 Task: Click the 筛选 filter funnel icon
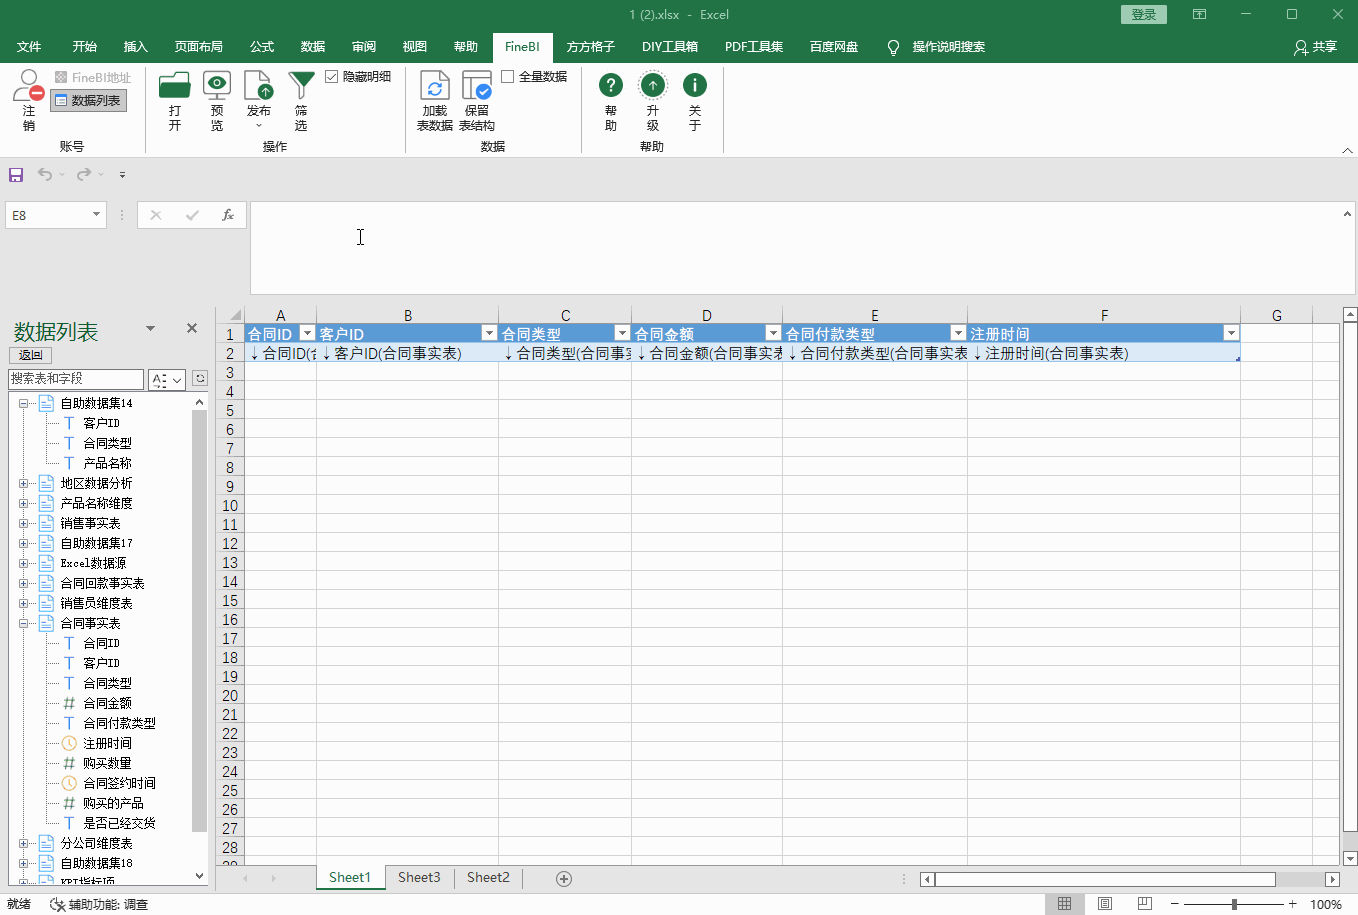pos(301,85)
